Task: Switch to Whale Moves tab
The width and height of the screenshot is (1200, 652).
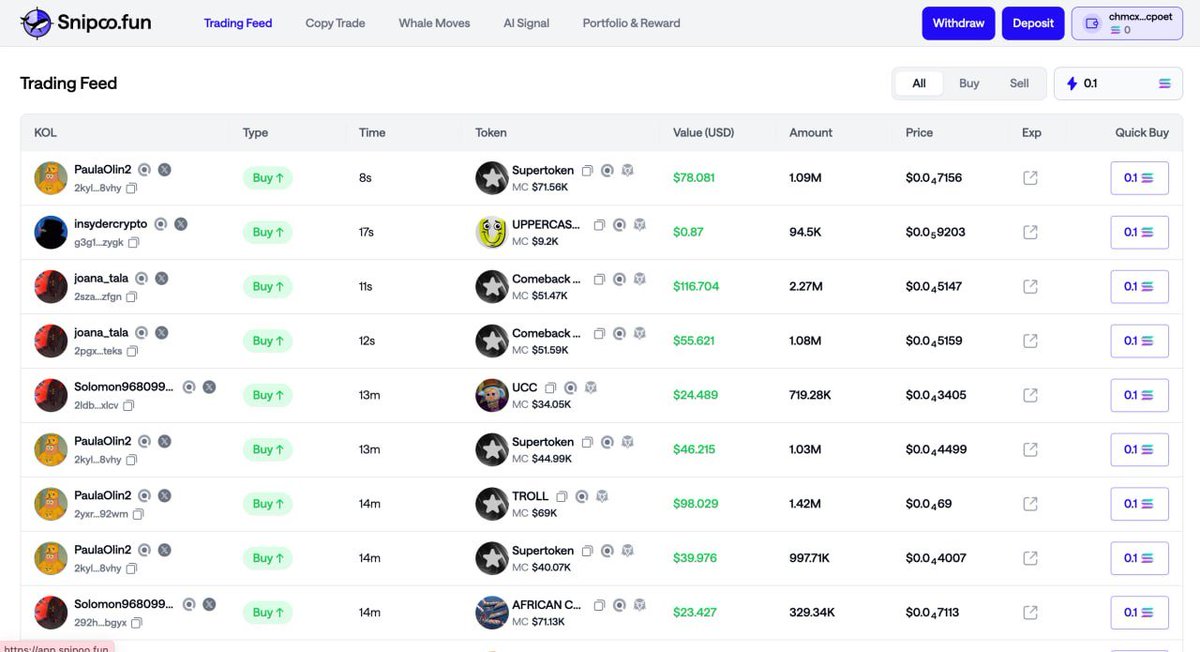Action: [434, 23]
